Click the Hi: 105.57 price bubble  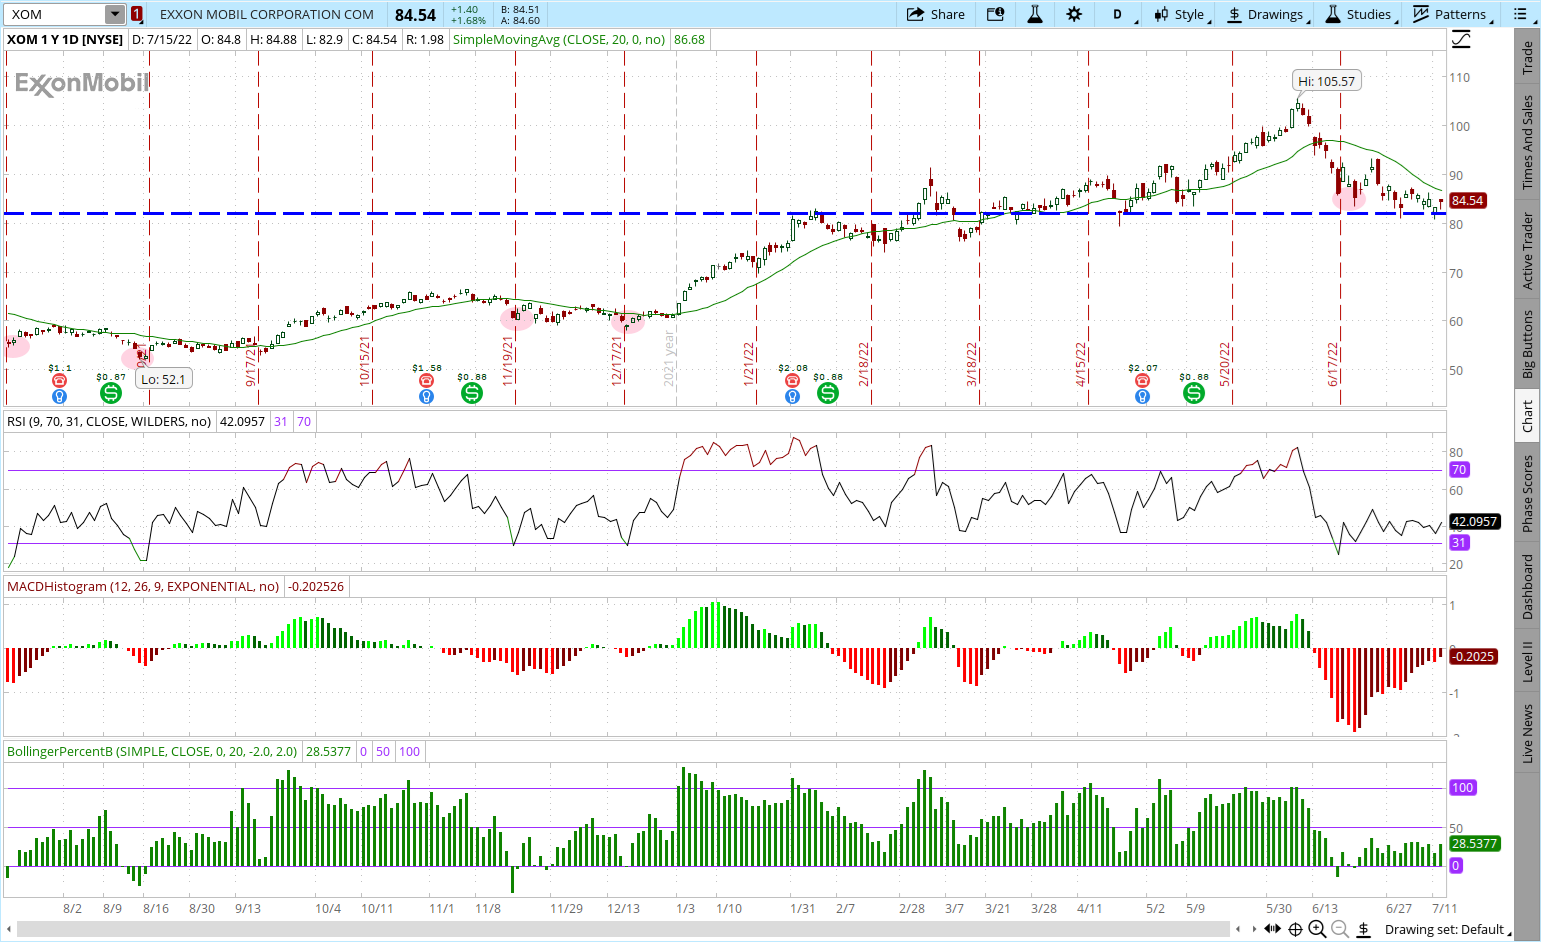[x=1327, y=81]
